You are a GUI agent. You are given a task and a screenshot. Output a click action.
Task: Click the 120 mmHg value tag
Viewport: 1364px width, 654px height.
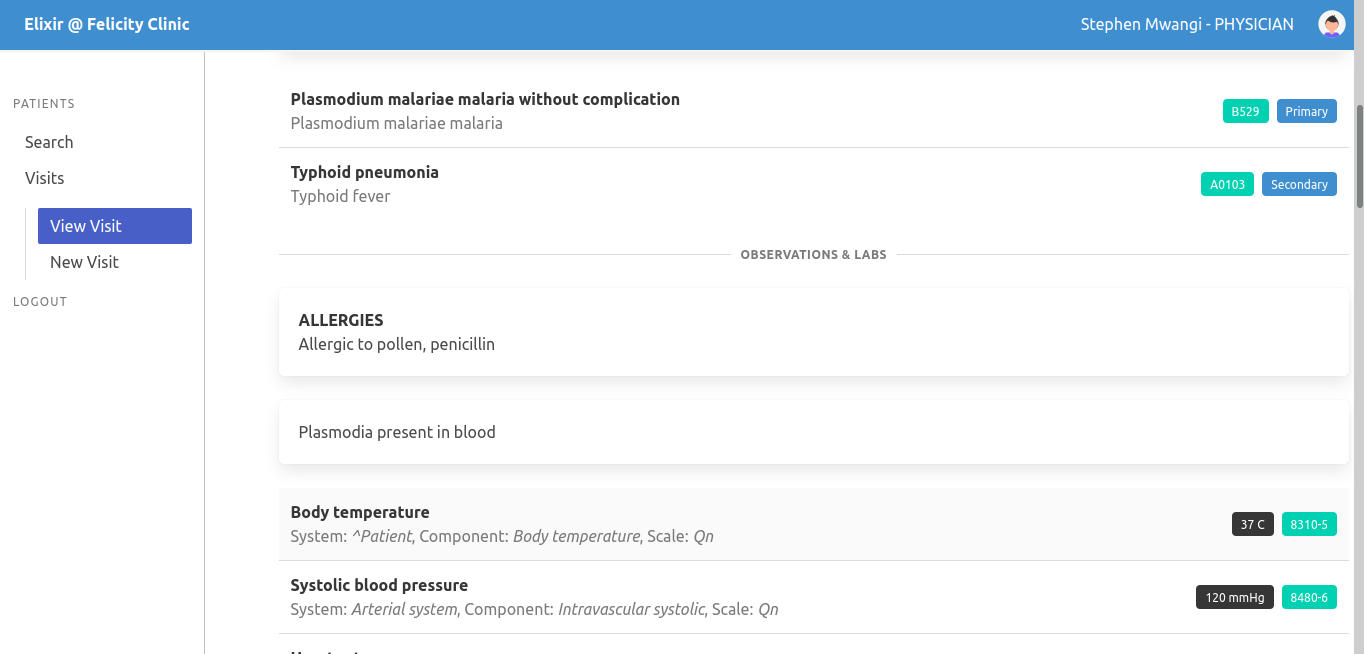pos(1234,597)
